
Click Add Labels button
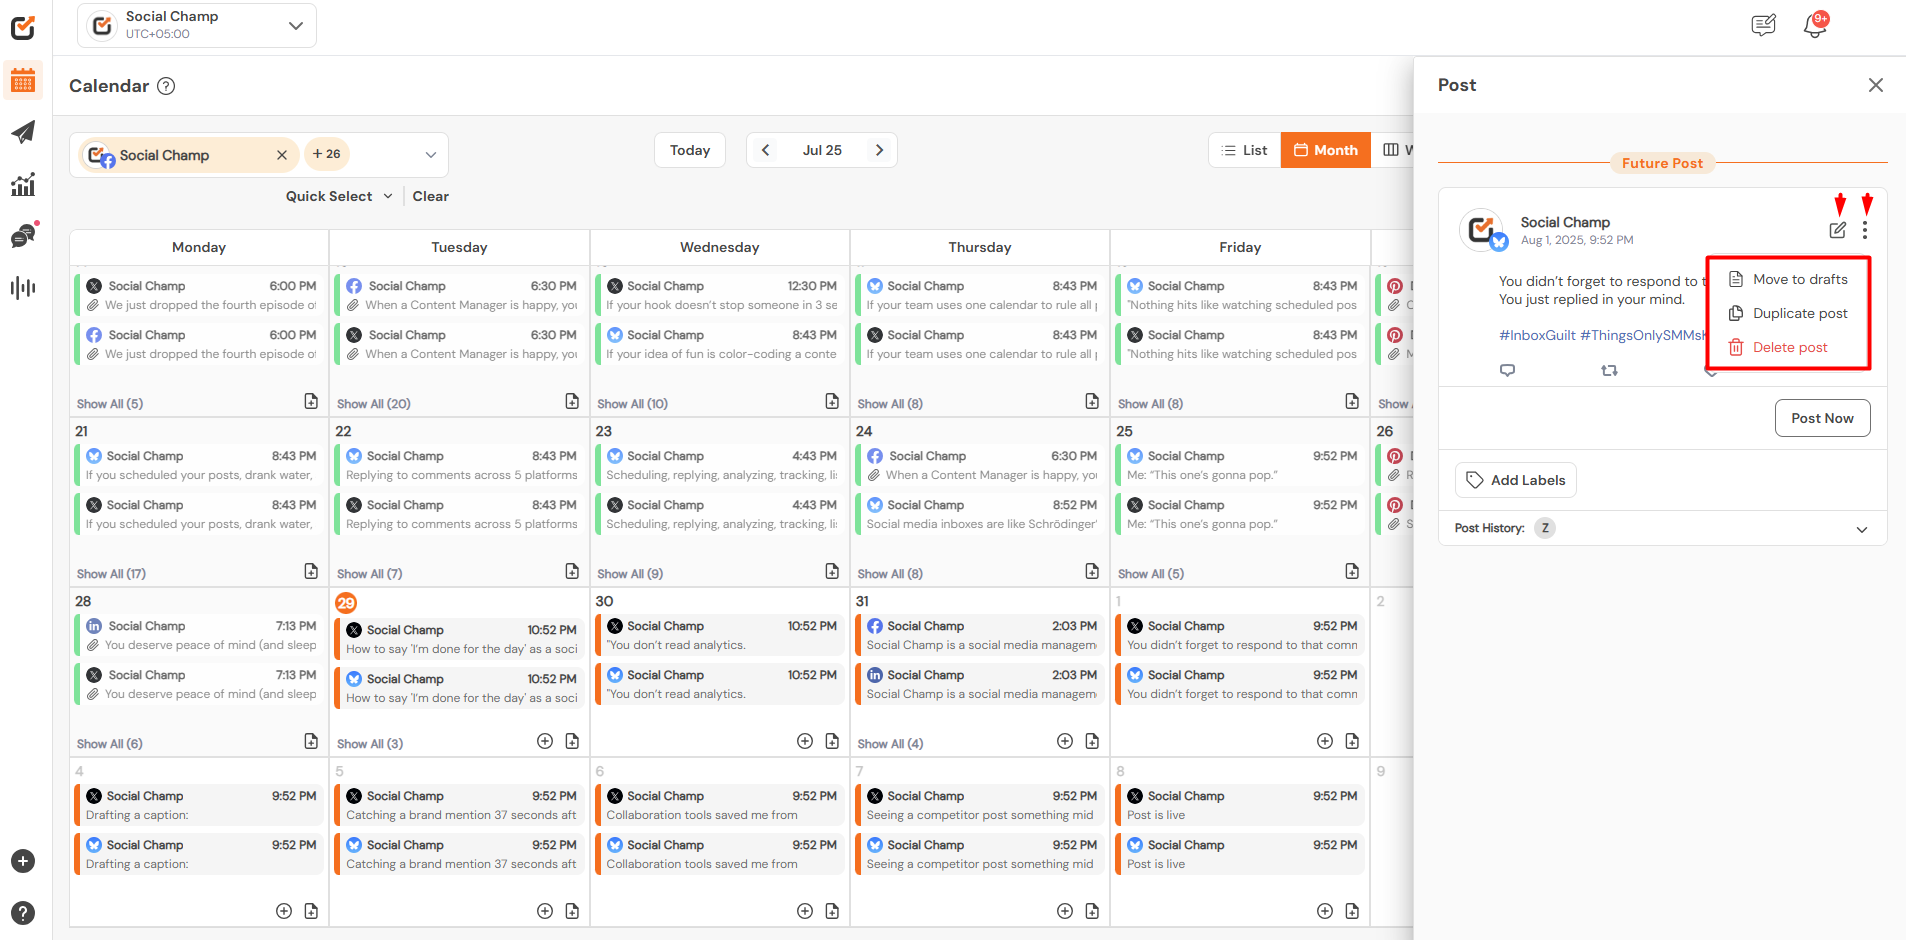1516,480
